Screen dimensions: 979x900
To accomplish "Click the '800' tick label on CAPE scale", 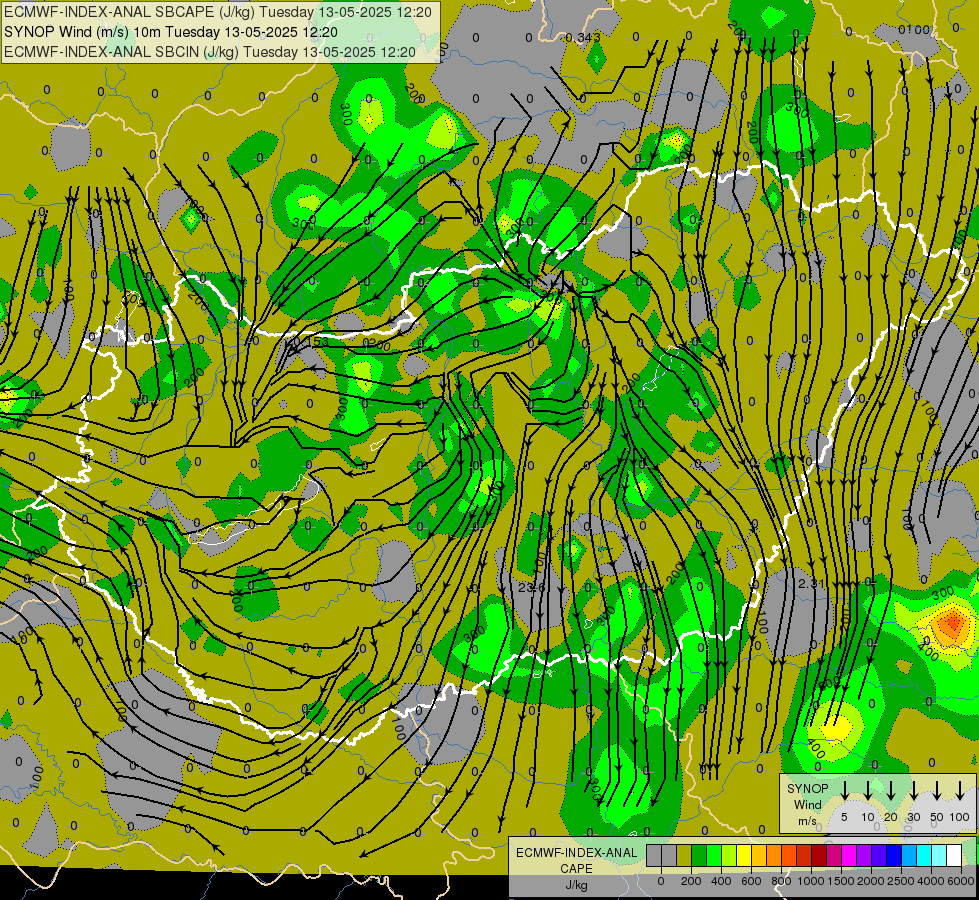I will pyautogui.click(x=781, y=881).
